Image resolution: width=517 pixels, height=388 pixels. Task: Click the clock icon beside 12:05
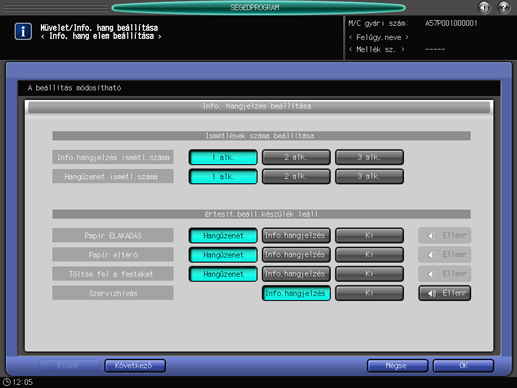[6, 382]
